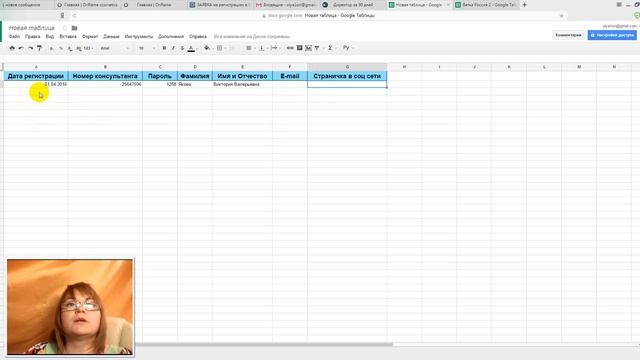
Task: Select column G header
Action: (347, 67)
